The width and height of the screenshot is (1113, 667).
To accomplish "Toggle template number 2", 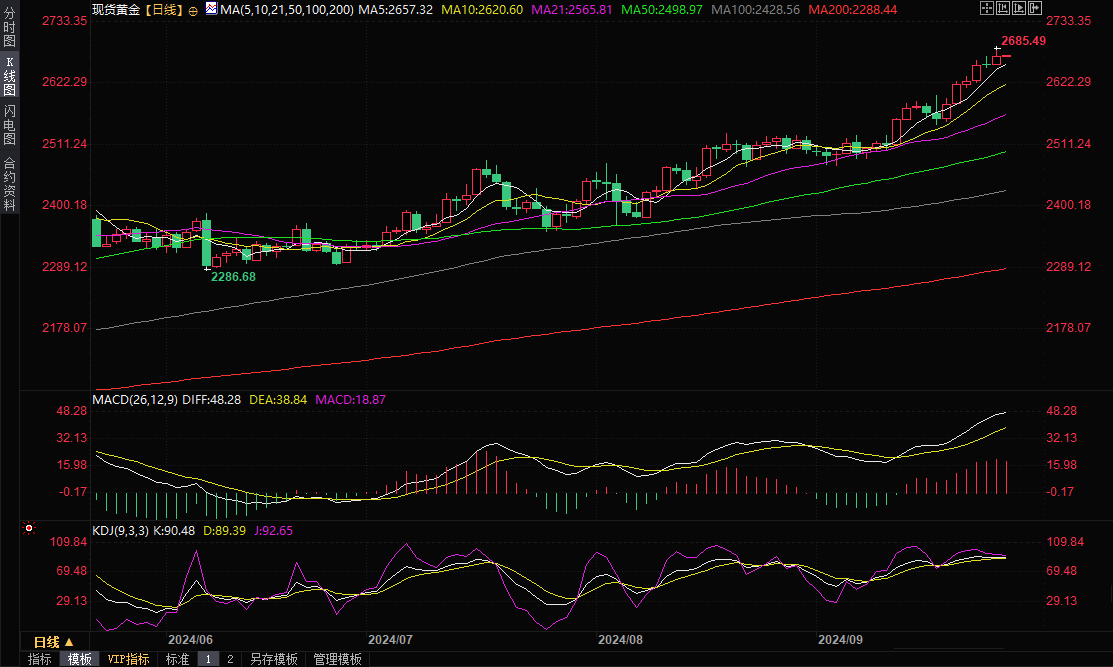I will tap(230, 659).
